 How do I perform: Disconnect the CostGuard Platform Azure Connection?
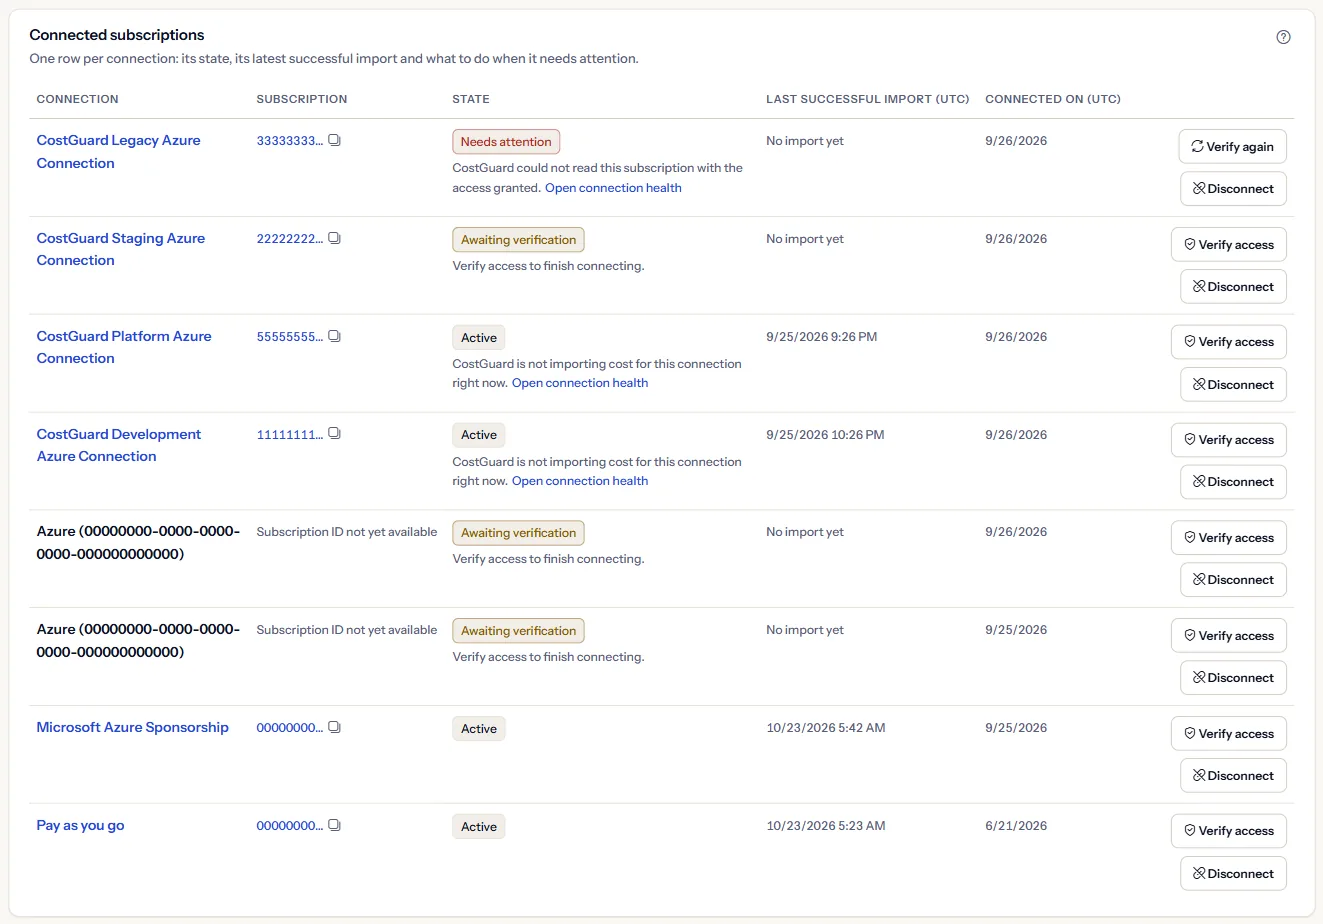[1233, 385]
